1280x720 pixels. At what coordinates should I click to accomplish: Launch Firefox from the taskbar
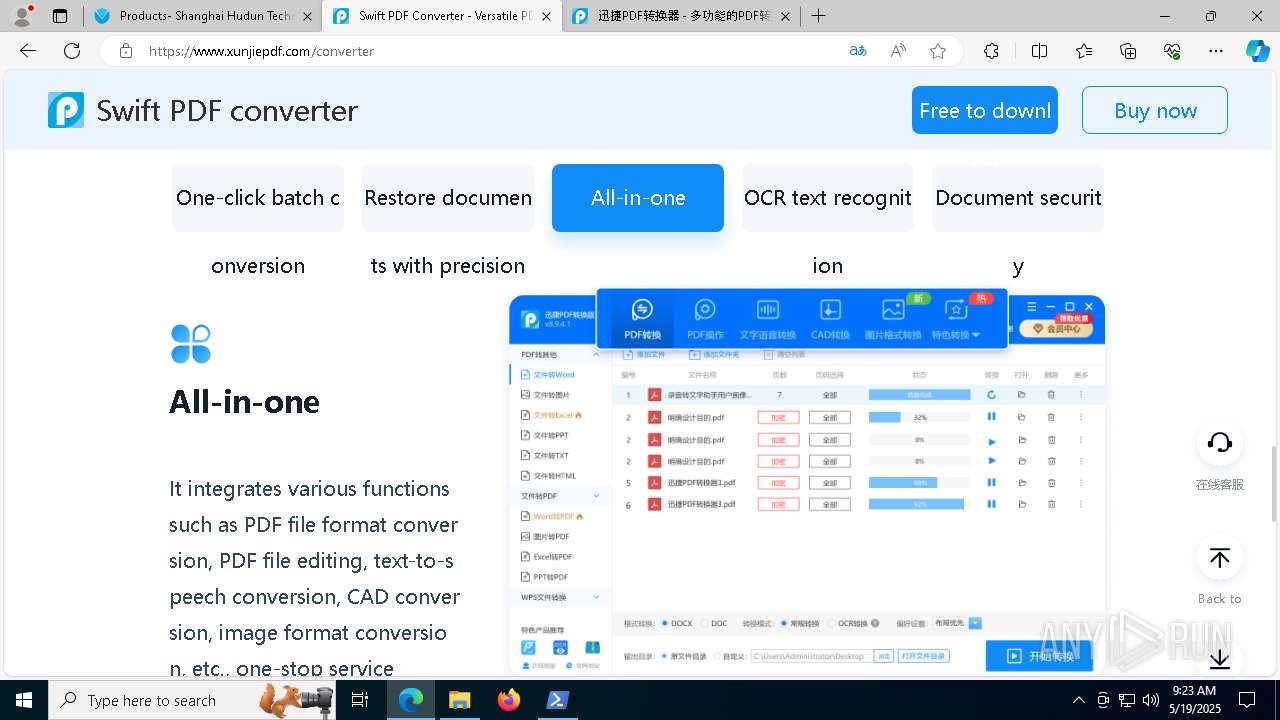(508, 700)
